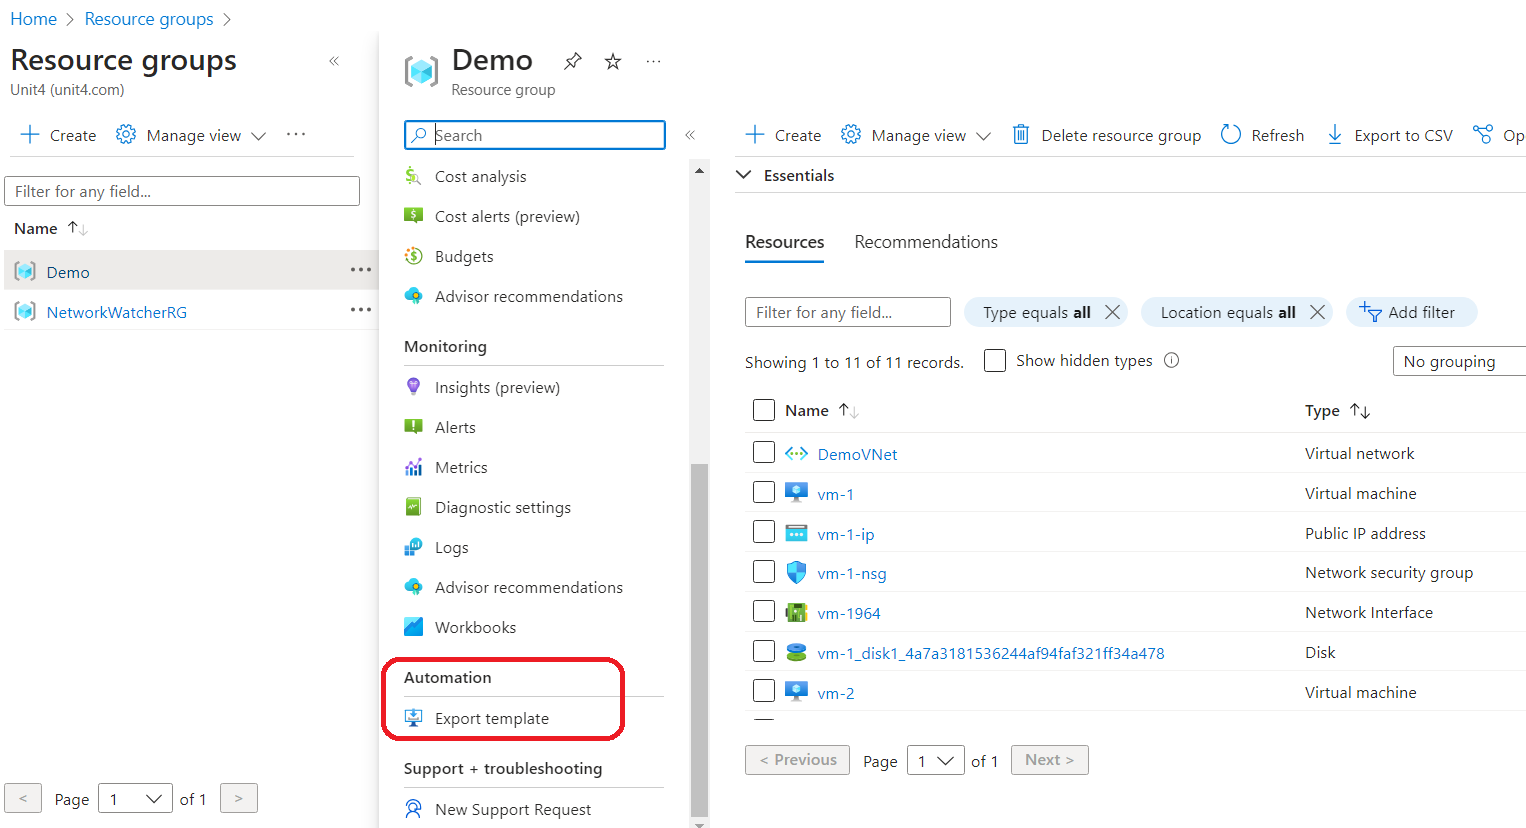Go to the Home breadcrumb
This screenshot has height=828, width=1526.
point(33,19)
